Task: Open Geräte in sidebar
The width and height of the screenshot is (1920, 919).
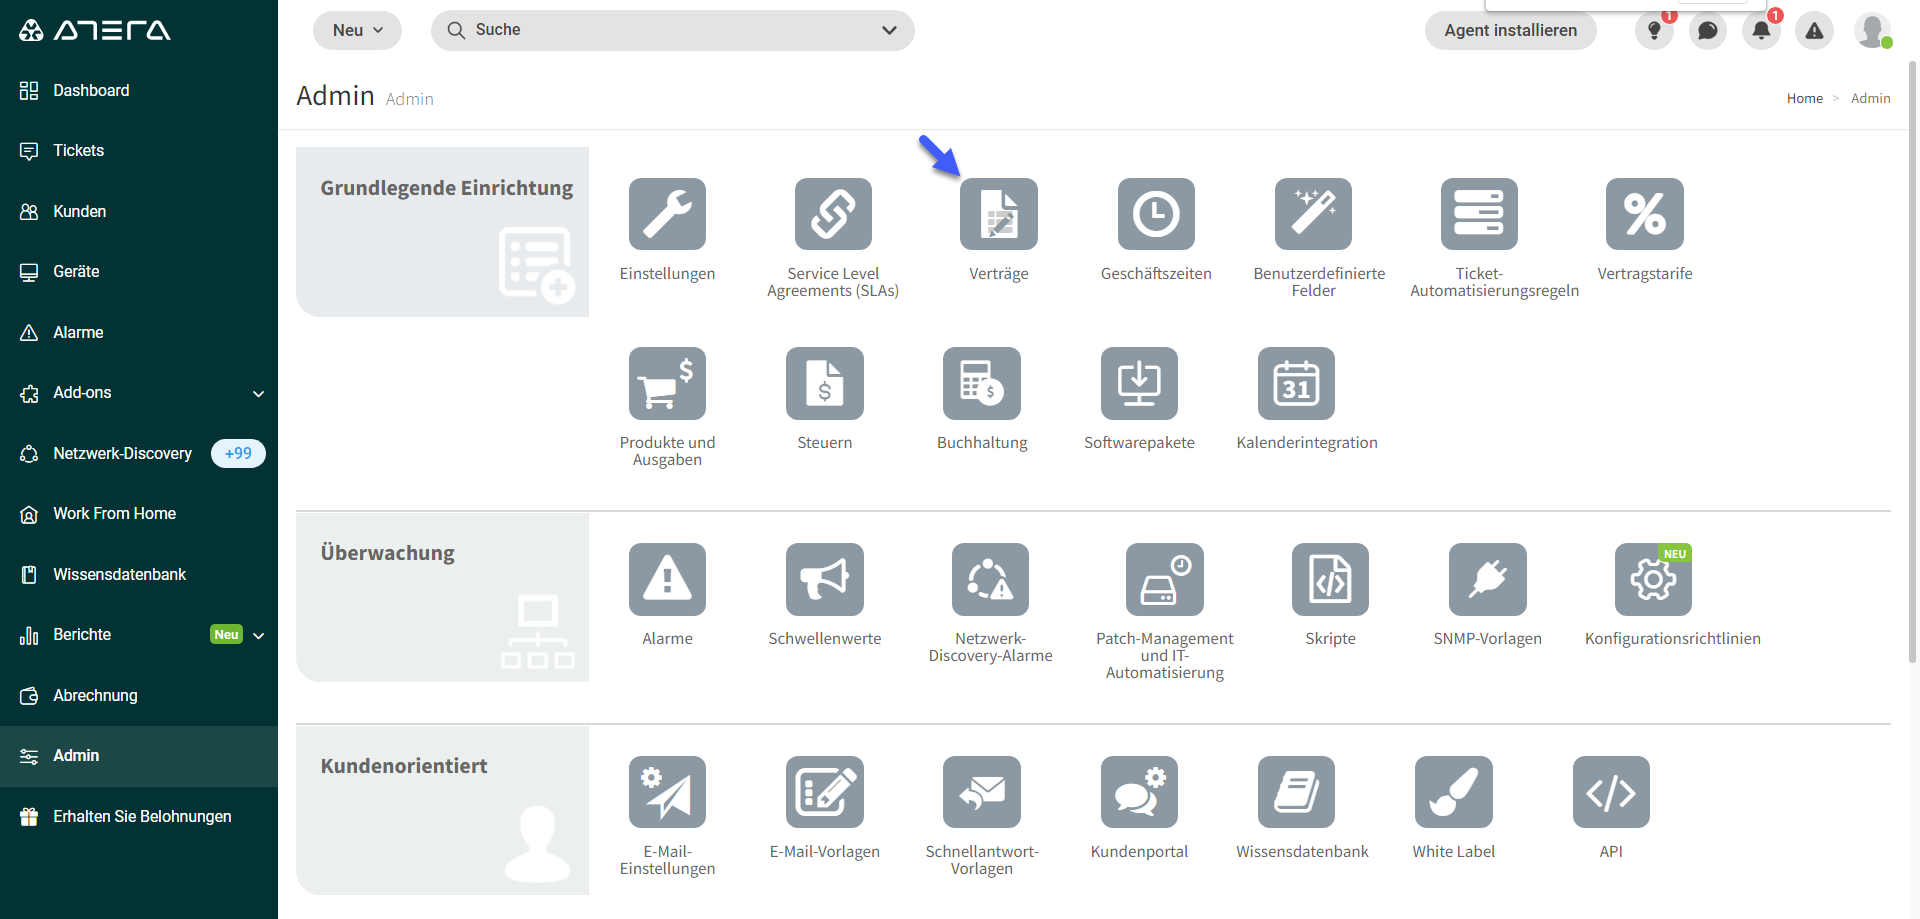Action: 139,271
